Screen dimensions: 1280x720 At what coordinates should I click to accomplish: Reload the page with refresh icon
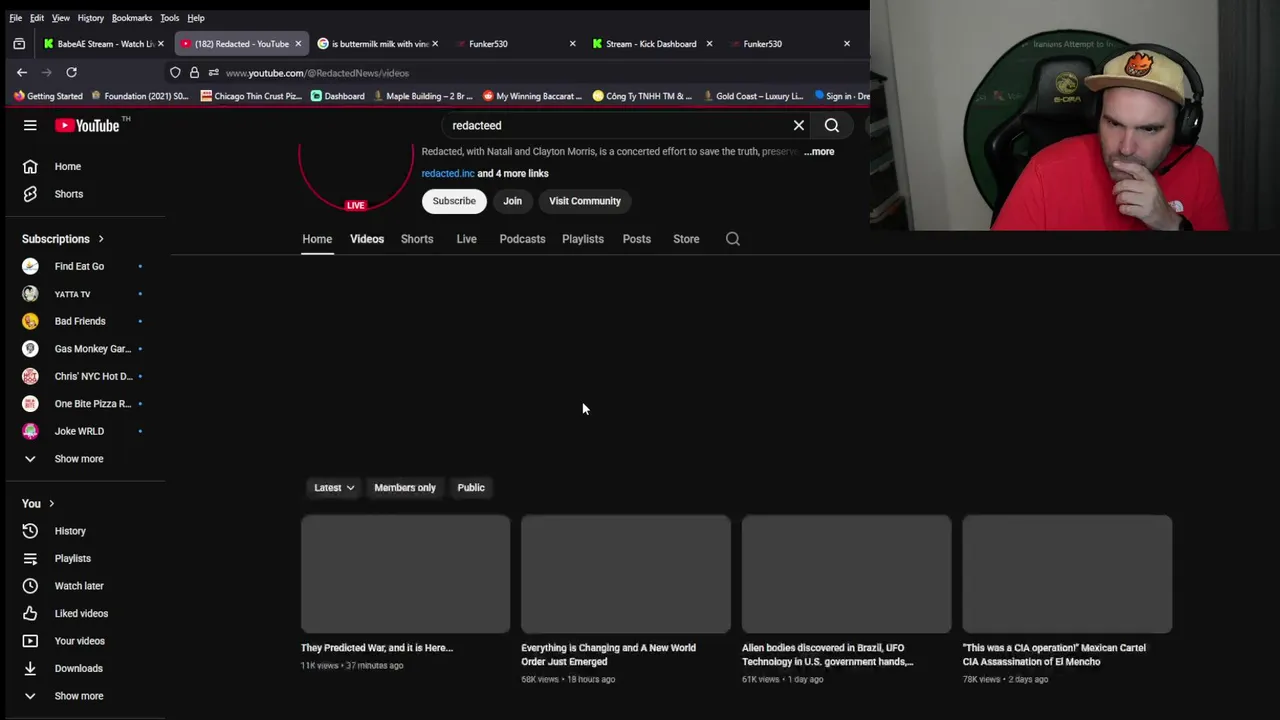click(x=71, y=72)
